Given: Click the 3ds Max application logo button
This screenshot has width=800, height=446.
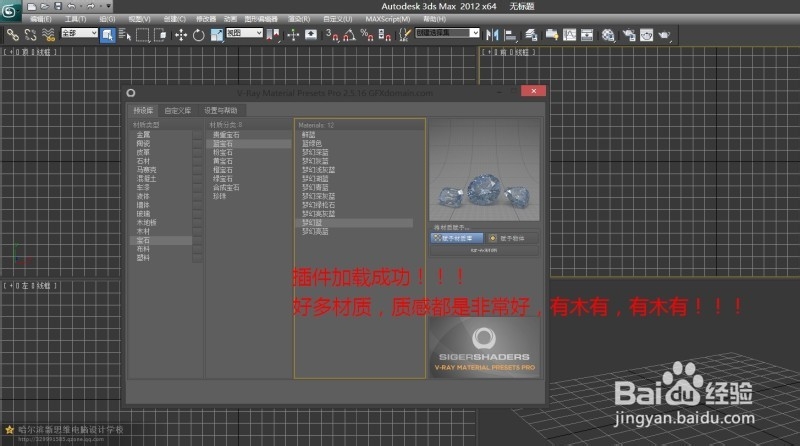Looking at the screenshot, I should pos(13,10).
